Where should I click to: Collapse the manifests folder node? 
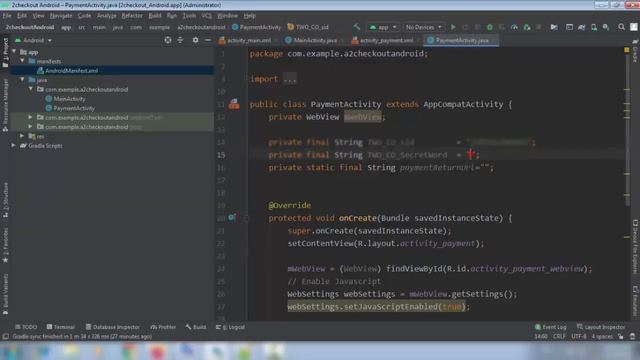(23, 61)
